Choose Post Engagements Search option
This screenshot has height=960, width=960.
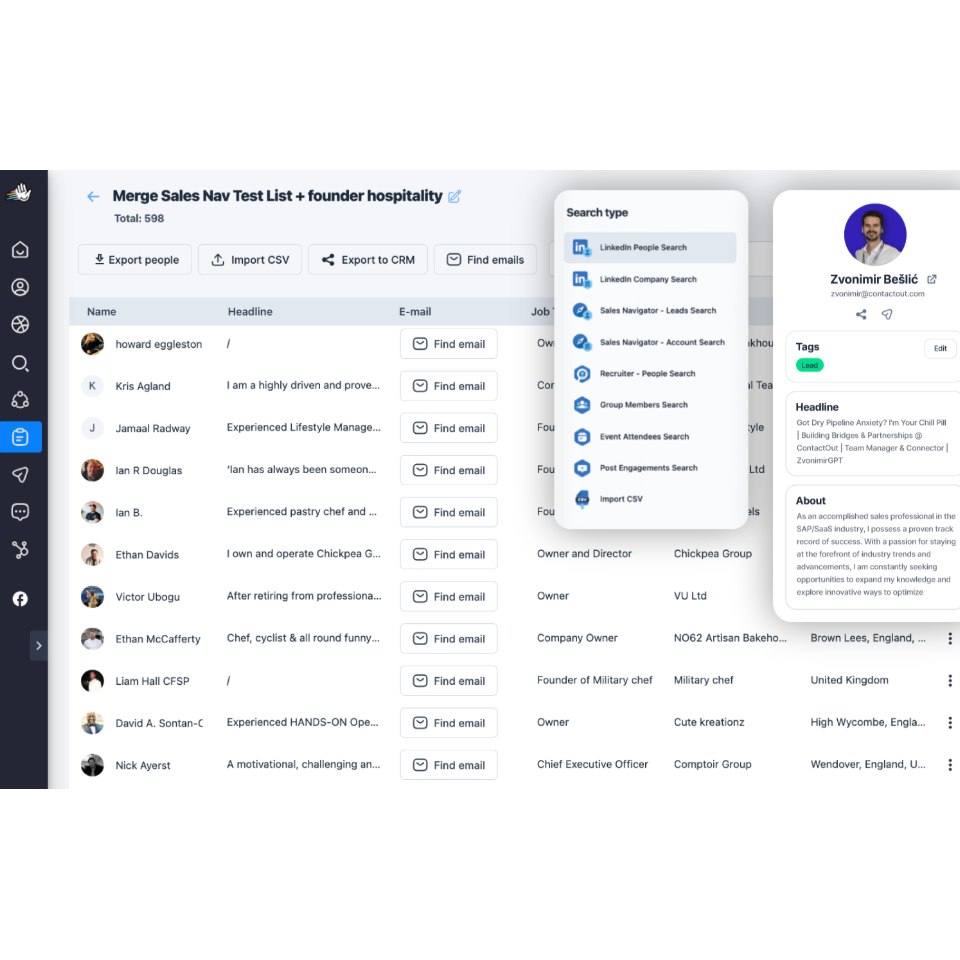650,468
